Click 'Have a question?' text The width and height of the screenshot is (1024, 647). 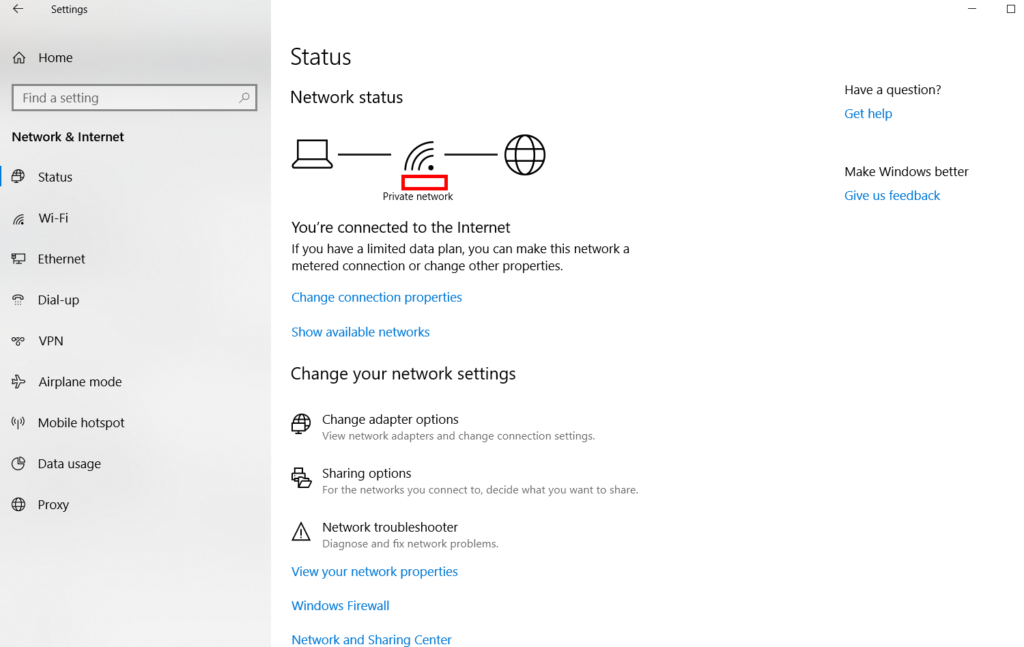[892, 89]
